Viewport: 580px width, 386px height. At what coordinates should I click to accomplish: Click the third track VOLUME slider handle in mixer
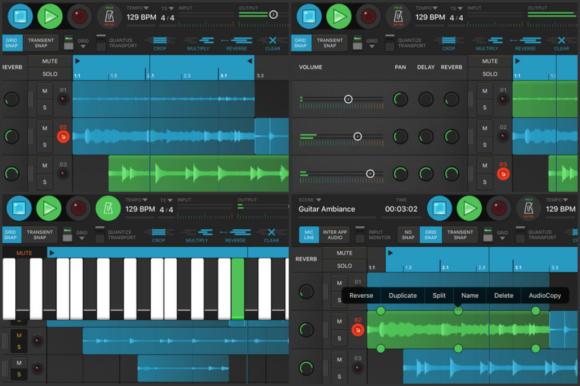(x=370, y=173)
